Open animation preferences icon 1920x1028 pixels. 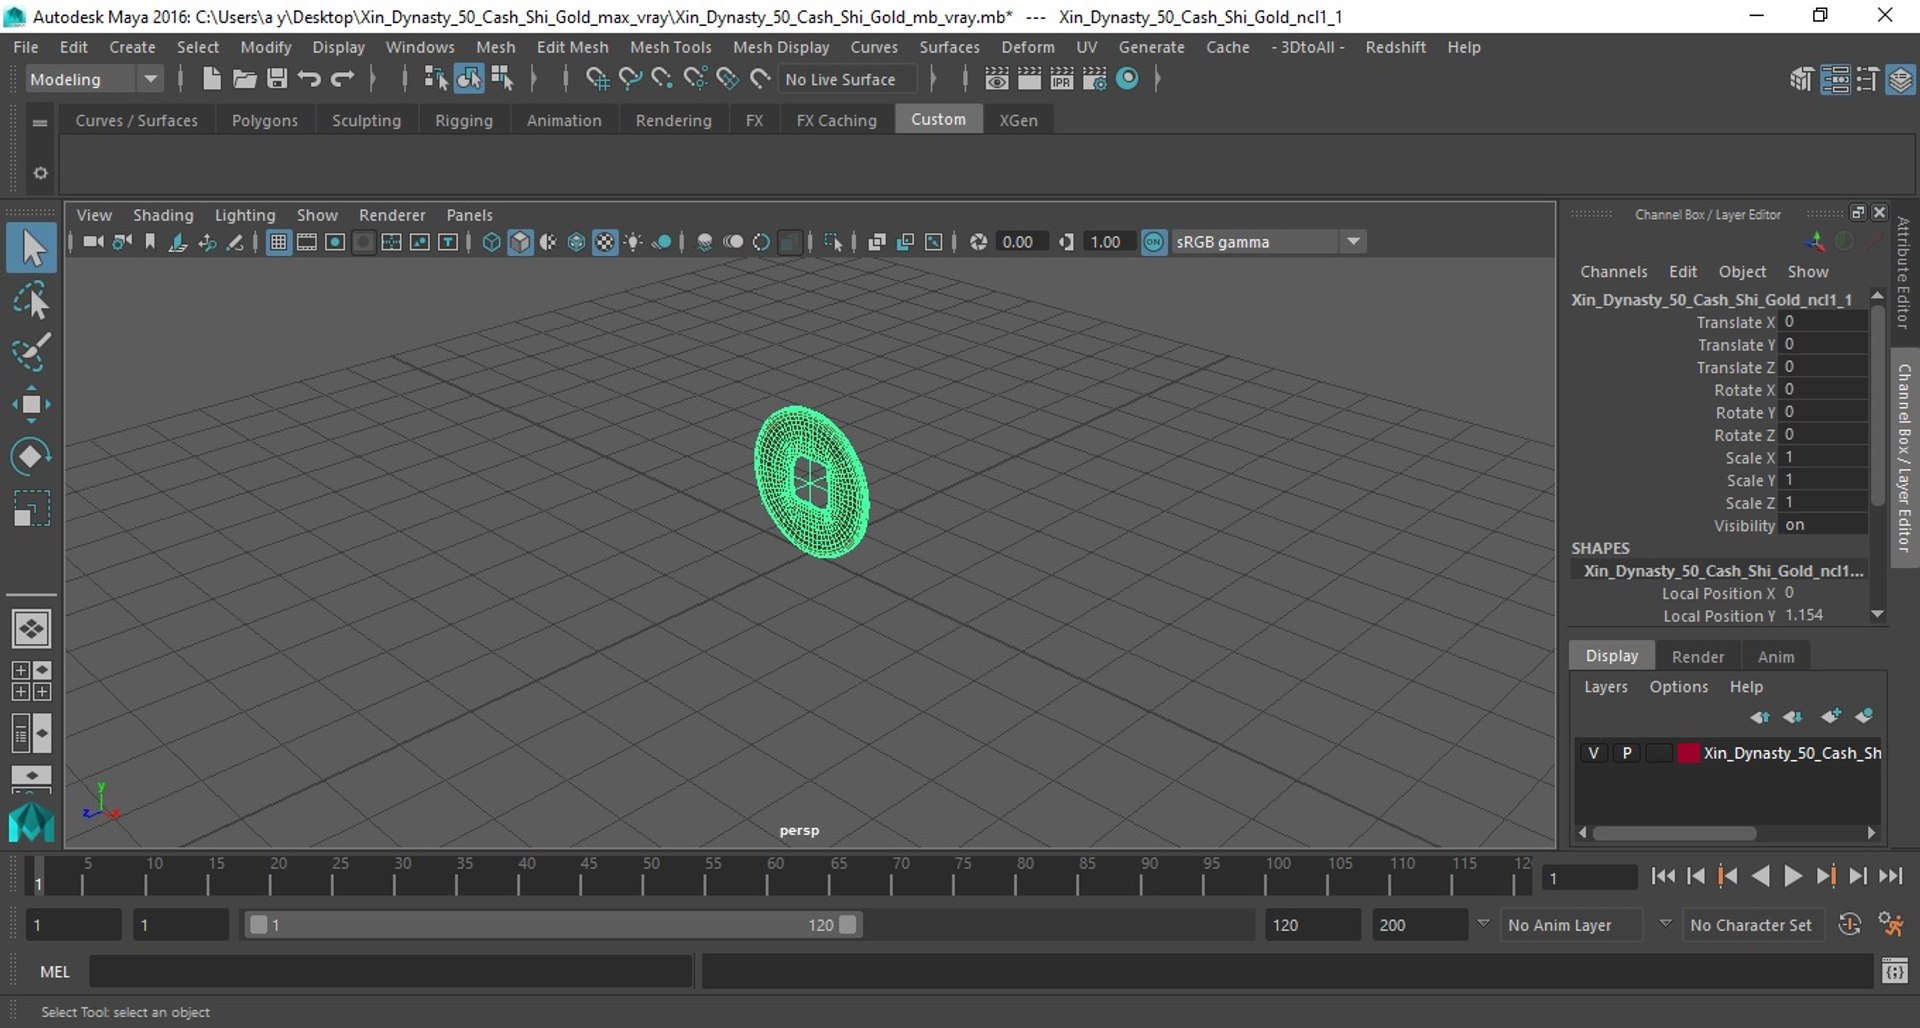click(1890, 925)
